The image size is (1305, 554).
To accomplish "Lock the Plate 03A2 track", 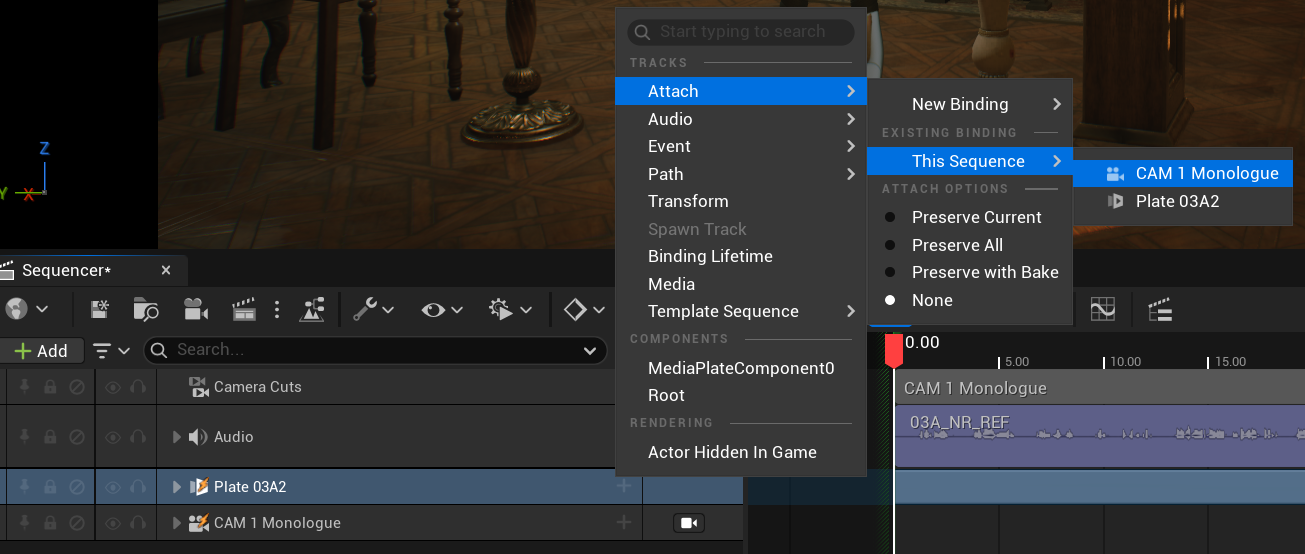I will coord(50,487).
